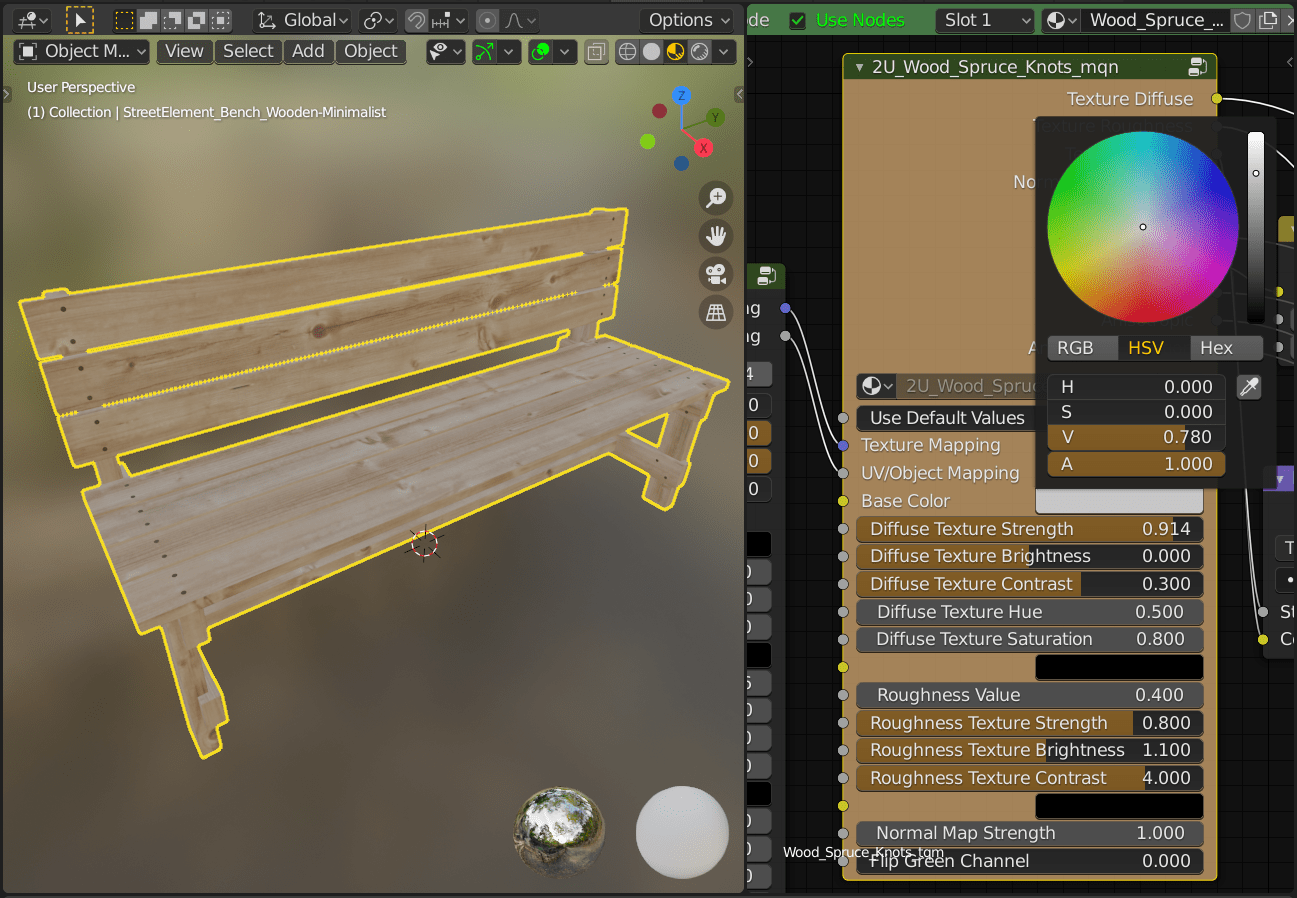
Task: Toggle viewport overlays
Action: point(541,51)
